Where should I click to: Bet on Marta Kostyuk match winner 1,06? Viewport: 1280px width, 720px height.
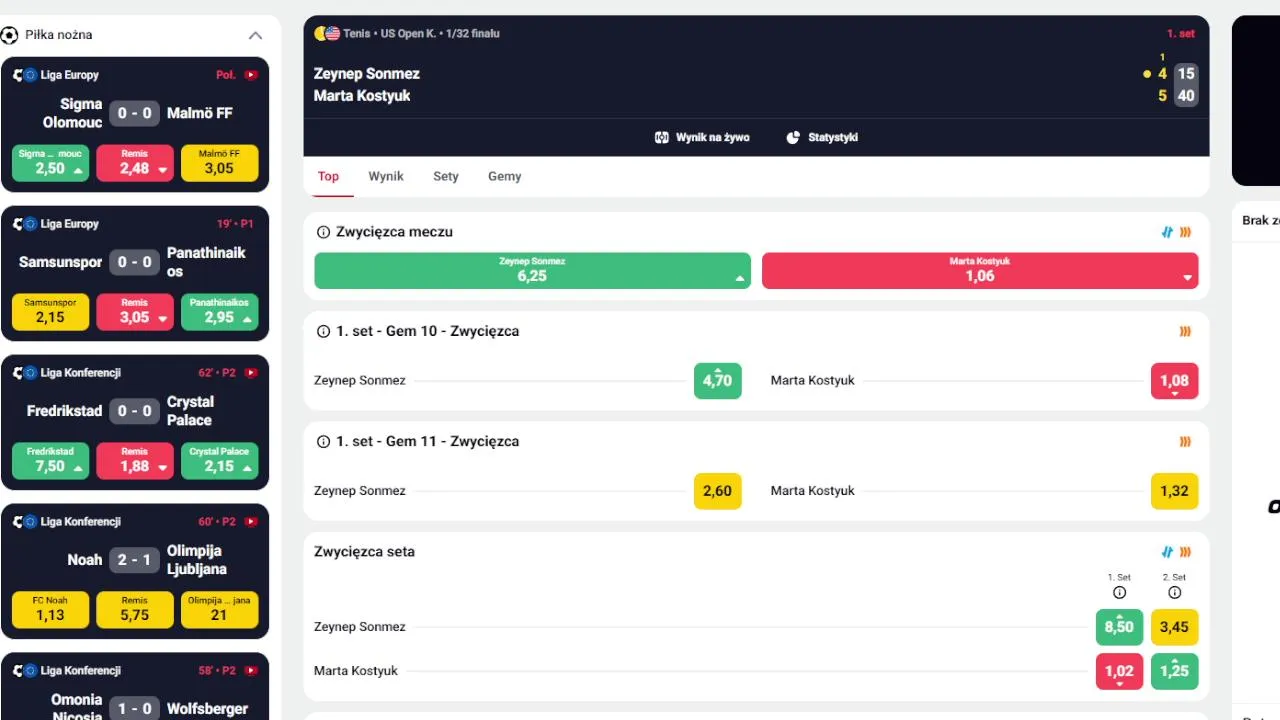click(980, 270)
